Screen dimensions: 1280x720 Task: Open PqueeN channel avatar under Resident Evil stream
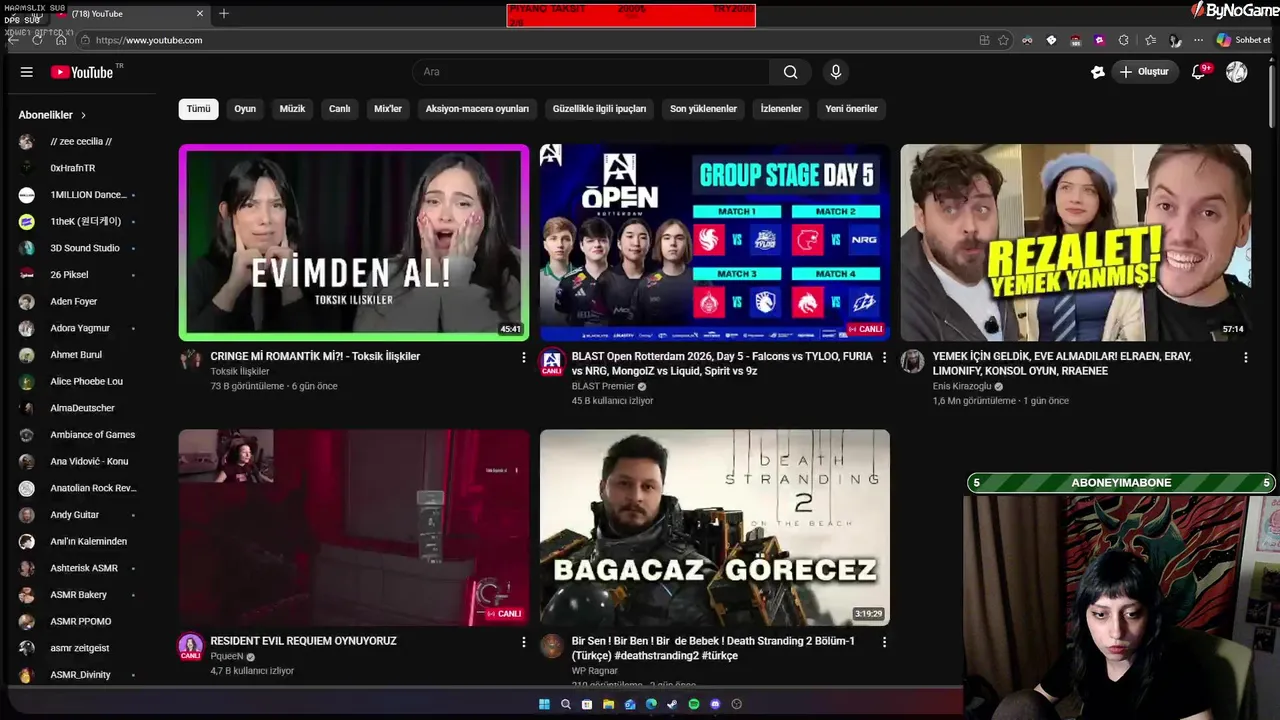pos(191,646)
